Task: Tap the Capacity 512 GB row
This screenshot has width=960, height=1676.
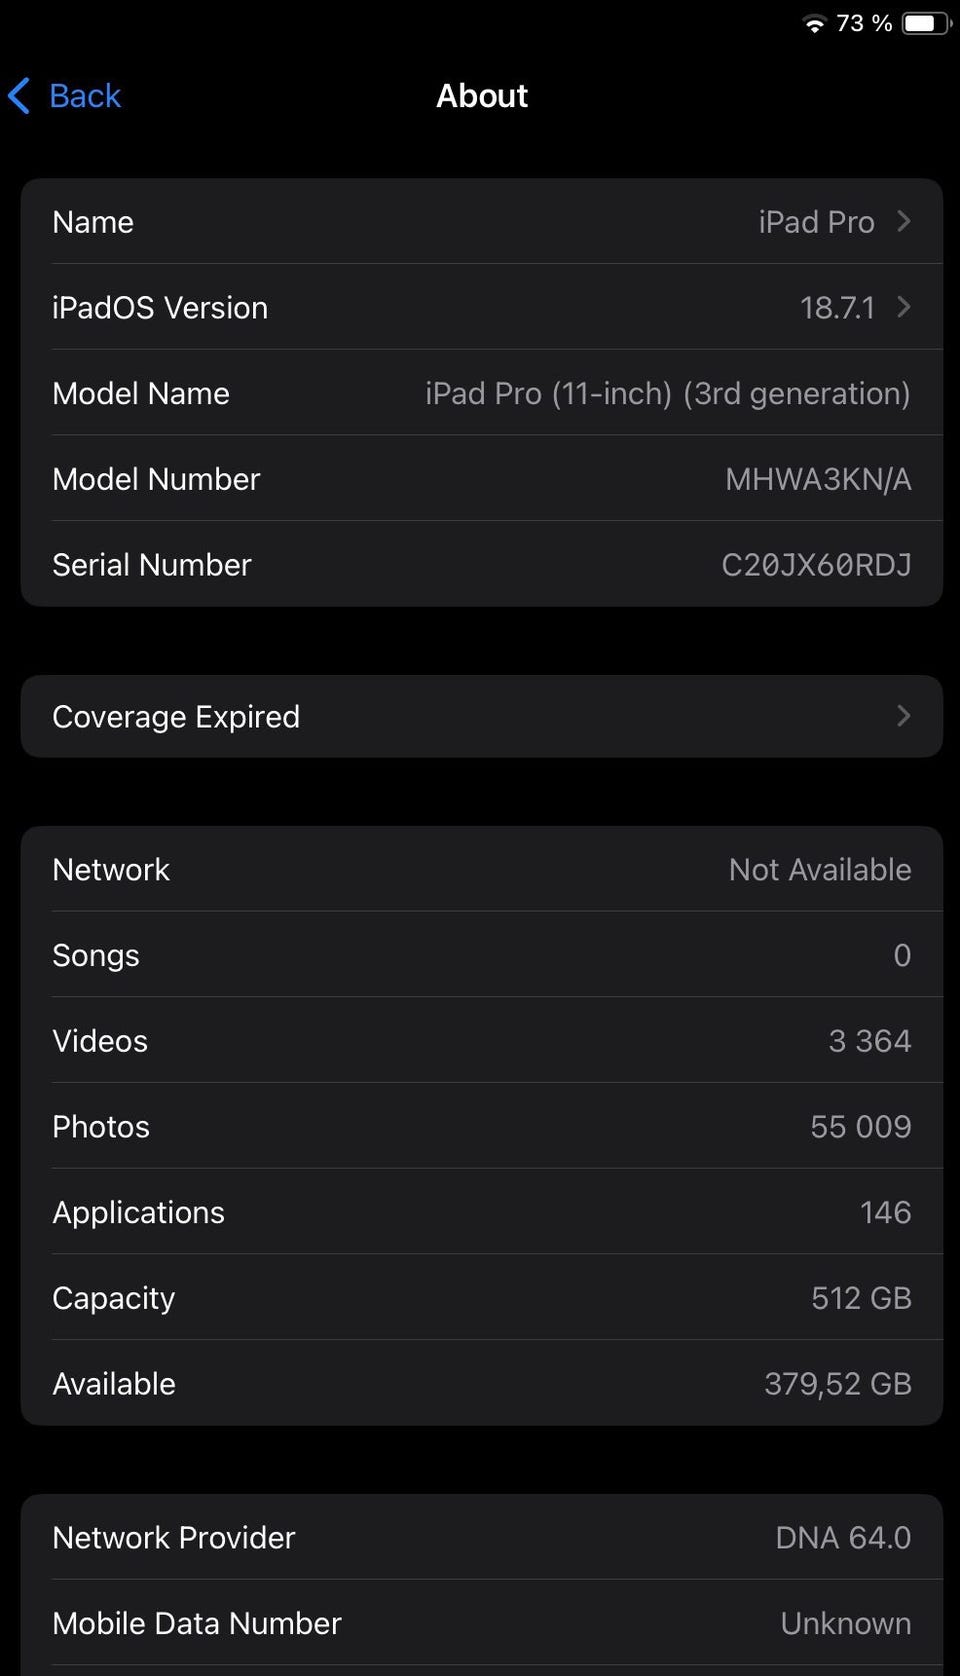Action: (x=480, y=1298)
